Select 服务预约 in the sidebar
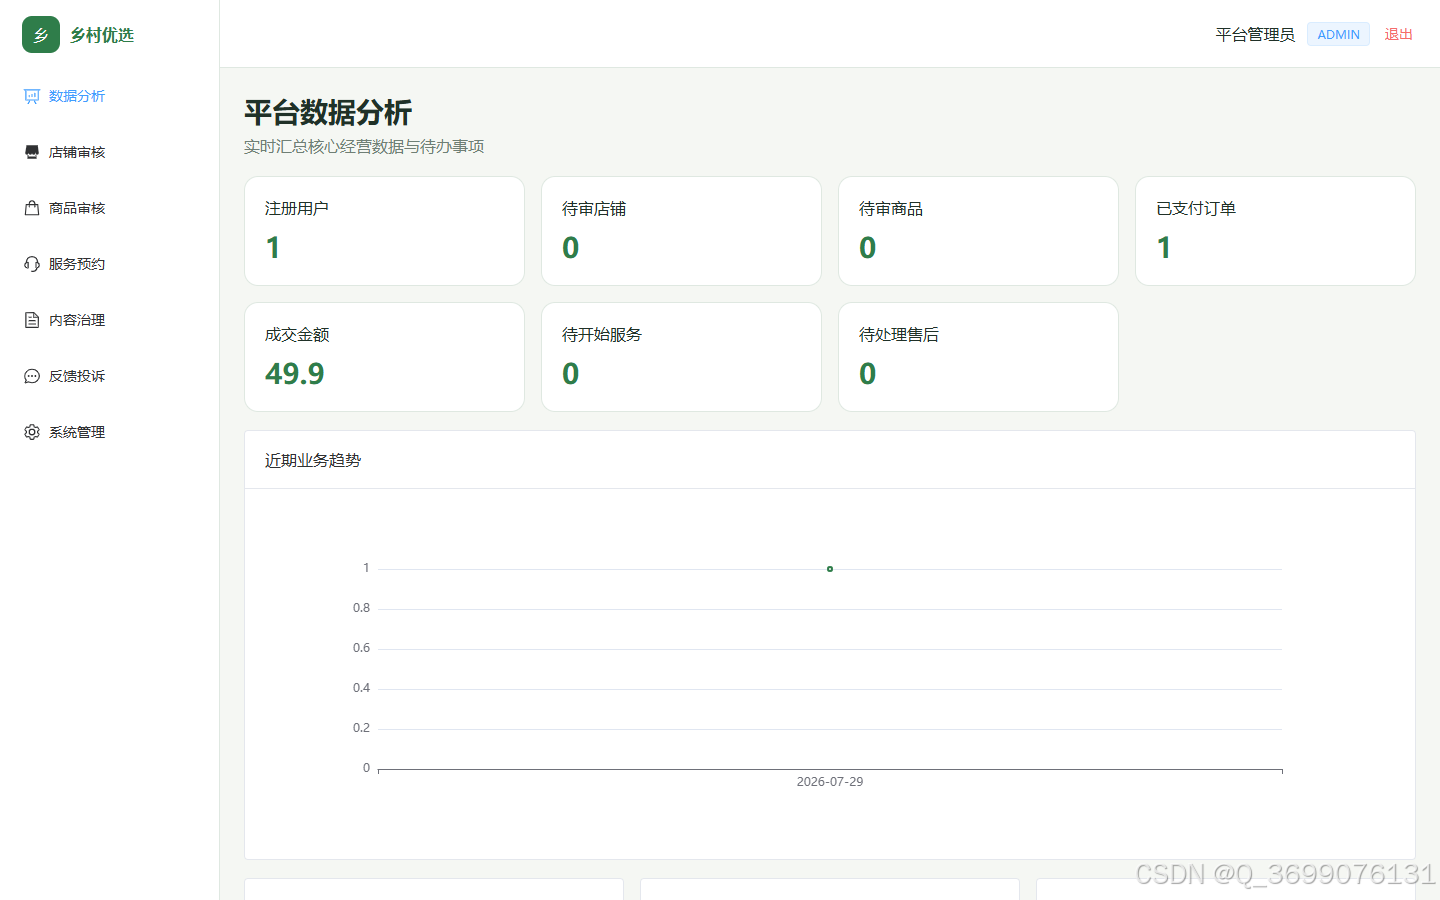This screenshot has width=1440, height=900. pos(110,264)
